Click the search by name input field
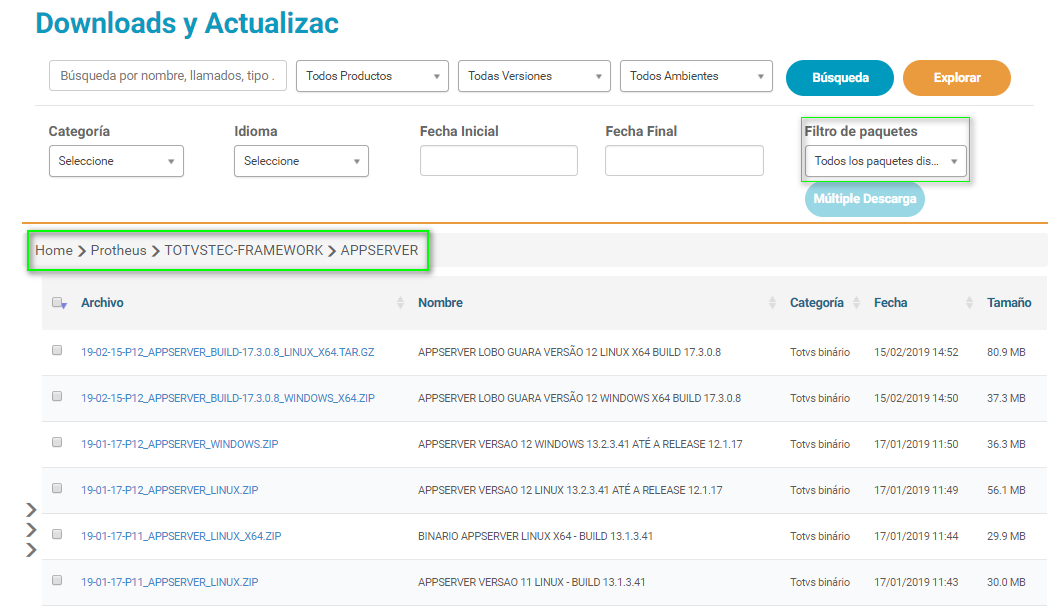This screenshot has width=1051, height=610. tap(168, 76)
